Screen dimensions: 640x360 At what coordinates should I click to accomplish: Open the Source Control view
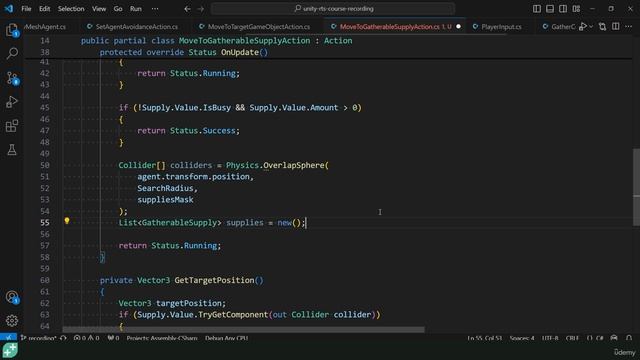point(12,78)
